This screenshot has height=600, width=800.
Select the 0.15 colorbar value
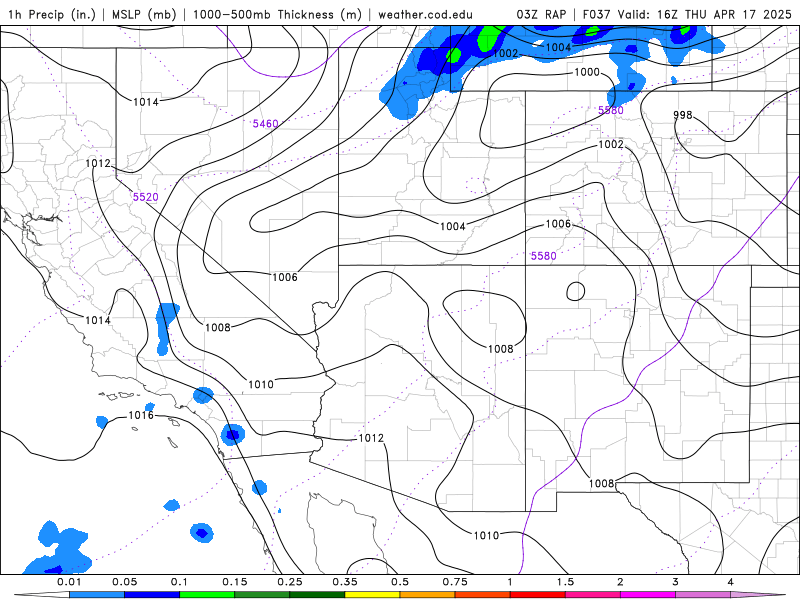(x=235, y=582)
